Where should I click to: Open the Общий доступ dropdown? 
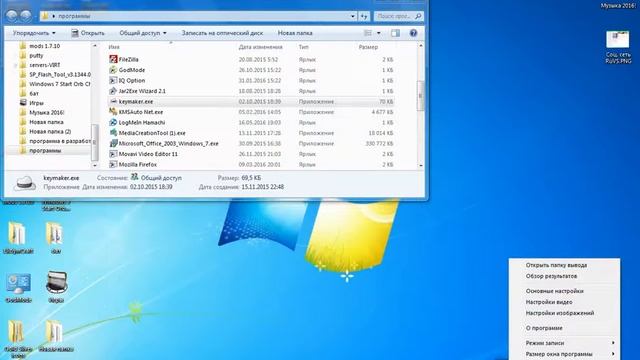(143, 33)
